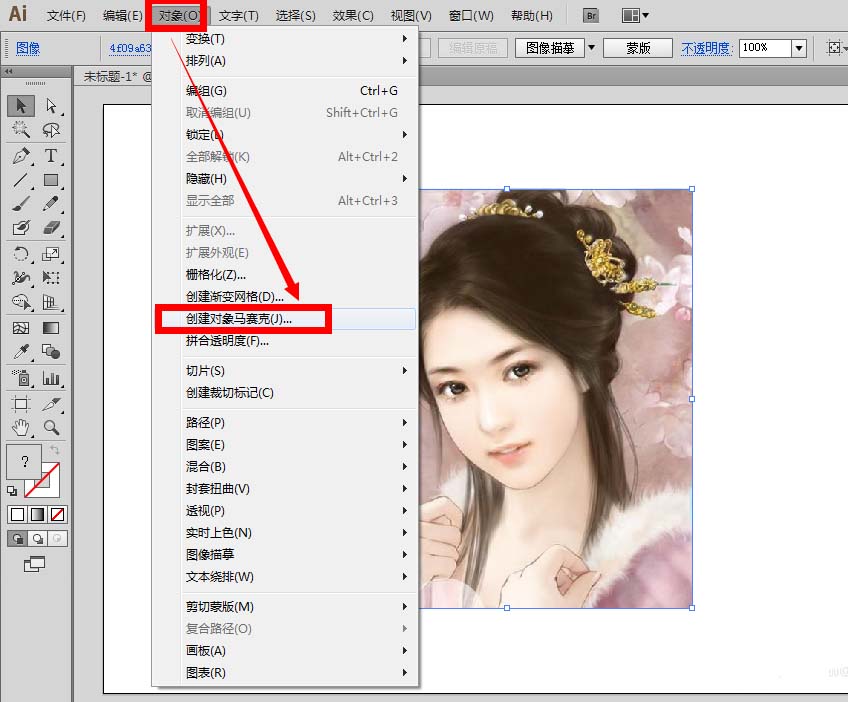The image size is (848, 702).
Task: Enable Draw Normal mode
Action: [17, 539]
